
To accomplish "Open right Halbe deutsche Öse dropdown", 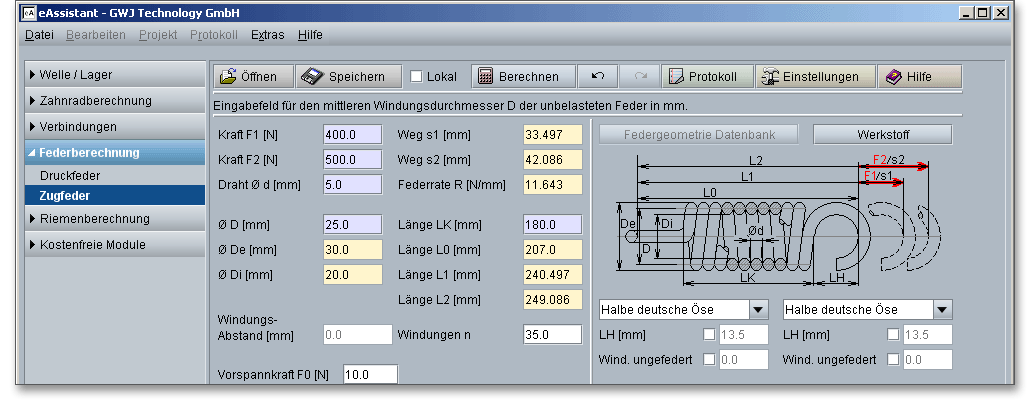I will click(x=942, y=310).
